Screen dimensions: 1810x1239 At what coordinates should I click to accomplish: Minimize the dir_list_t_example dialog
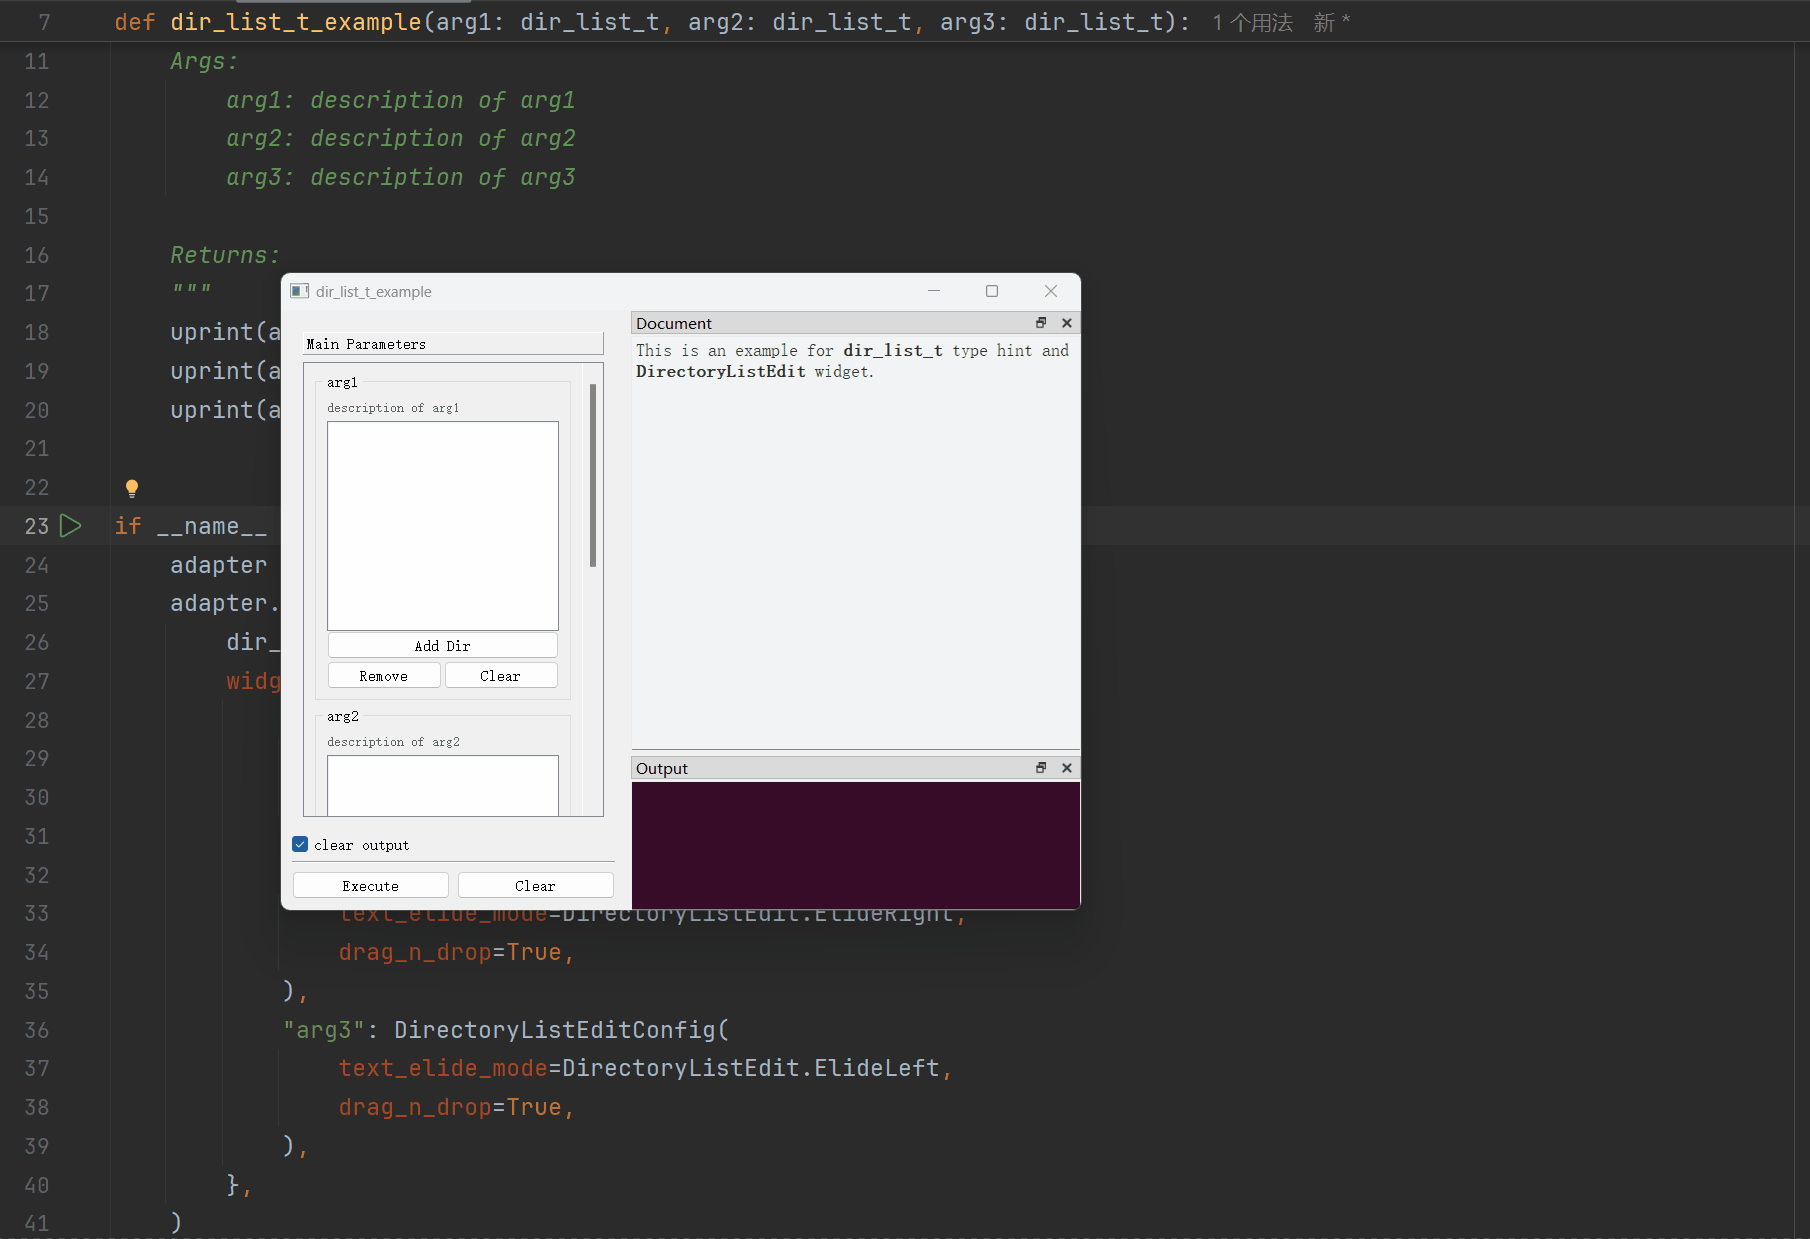pyautogui.click(x=934, y=291)
